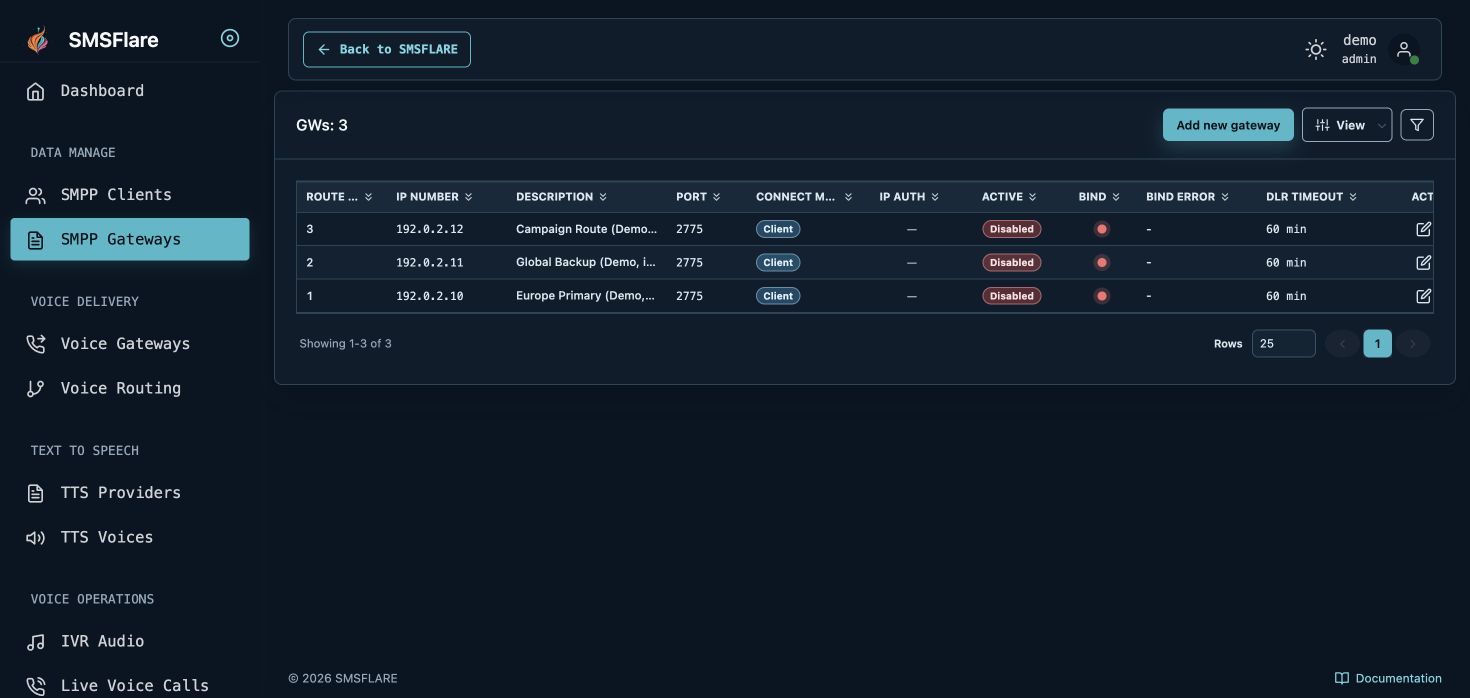Image resolution: width=1470 pixels, height=698 pixels.
Task: Click Disabled badge for Global Backup
Action: click(x=1012, y=262)
